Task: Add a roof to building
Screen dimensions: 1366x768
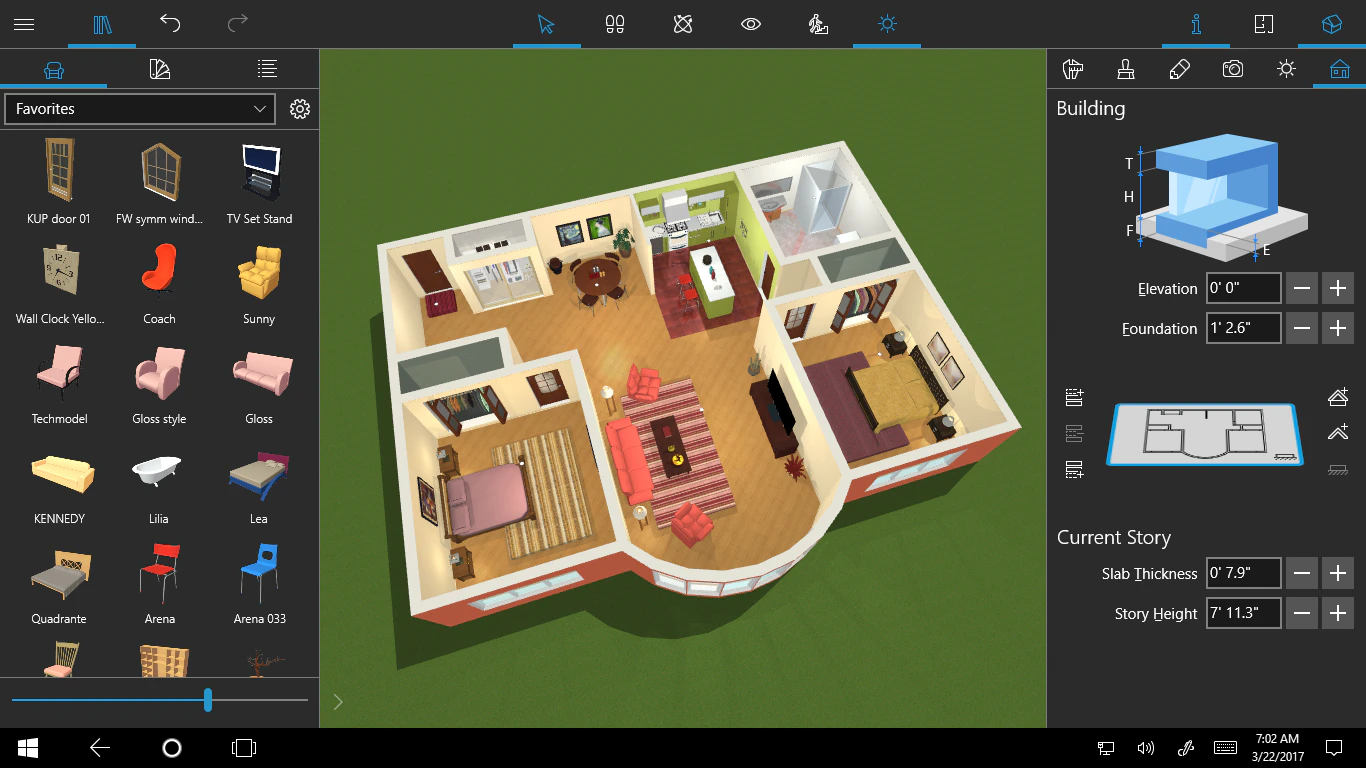Action: (x=1338, y=397)
